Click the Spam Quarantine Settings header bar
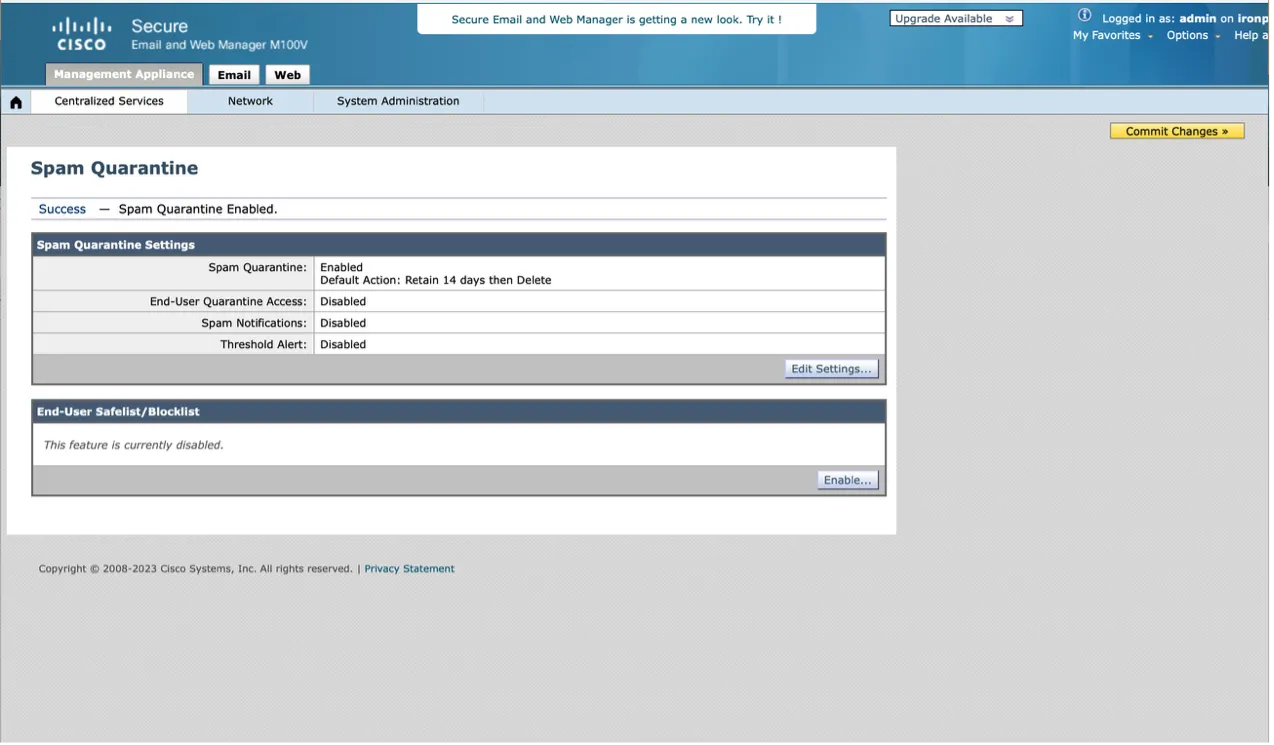 tap(458, 245)
